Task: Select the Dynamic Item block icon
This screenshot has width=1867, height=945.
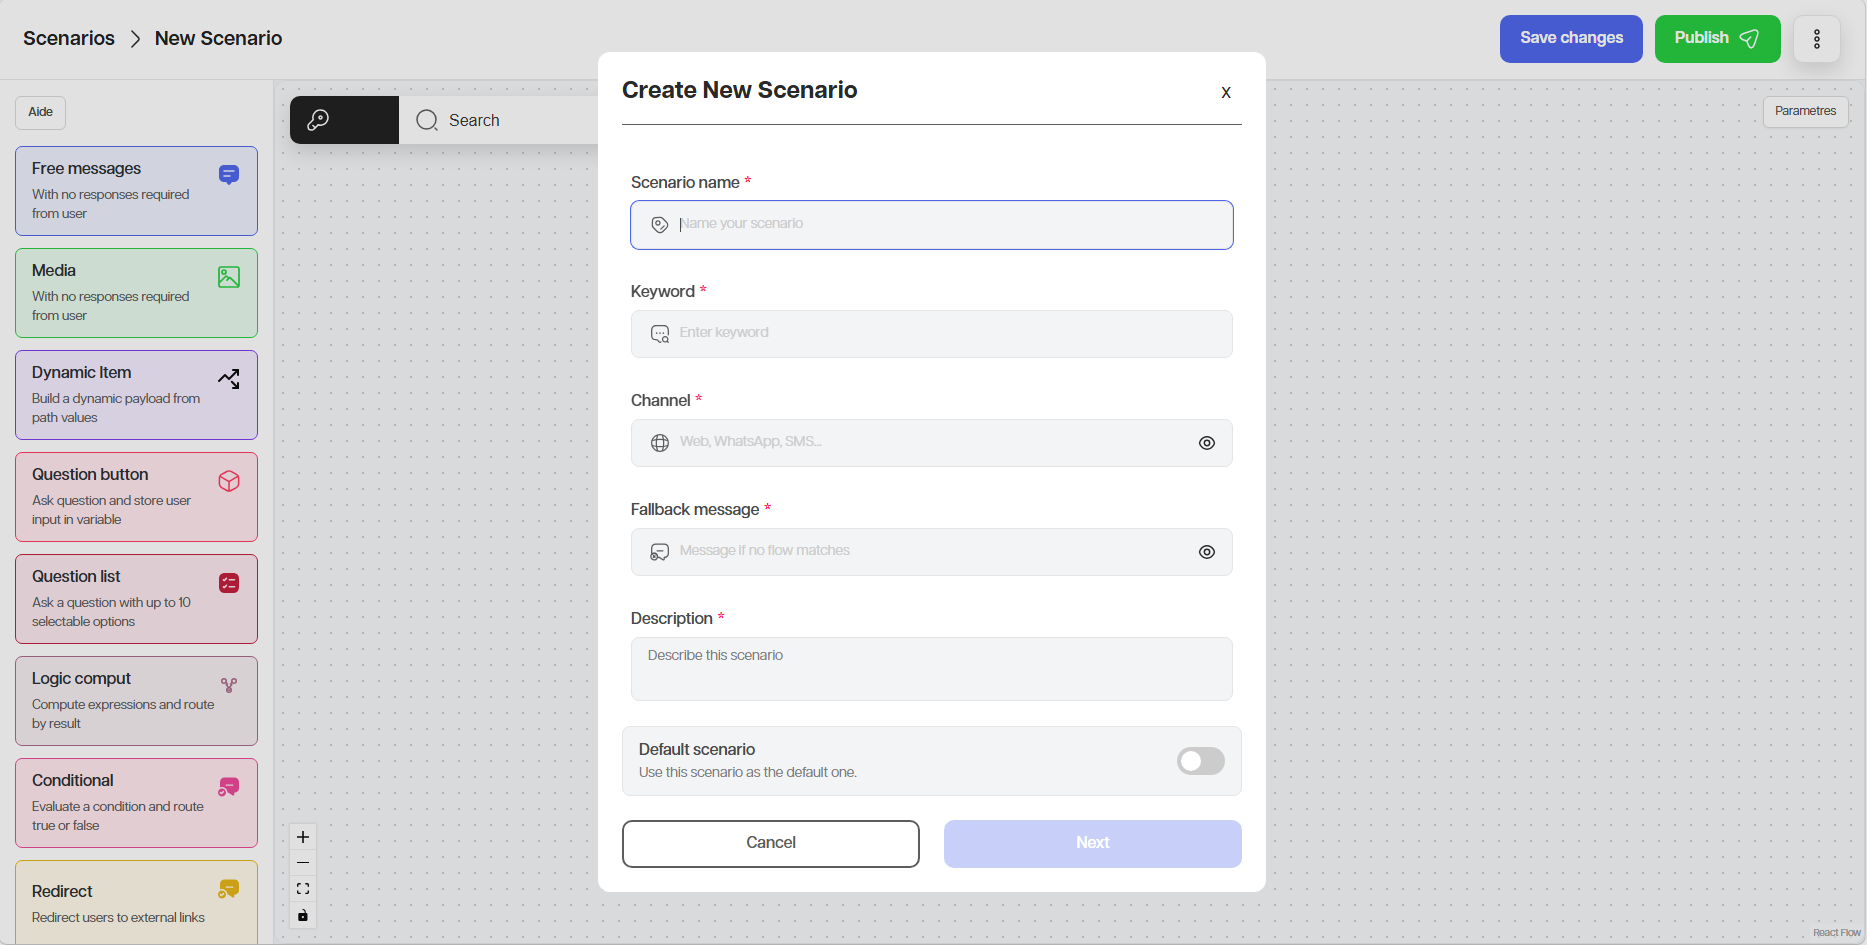Action: coord(229,379)
